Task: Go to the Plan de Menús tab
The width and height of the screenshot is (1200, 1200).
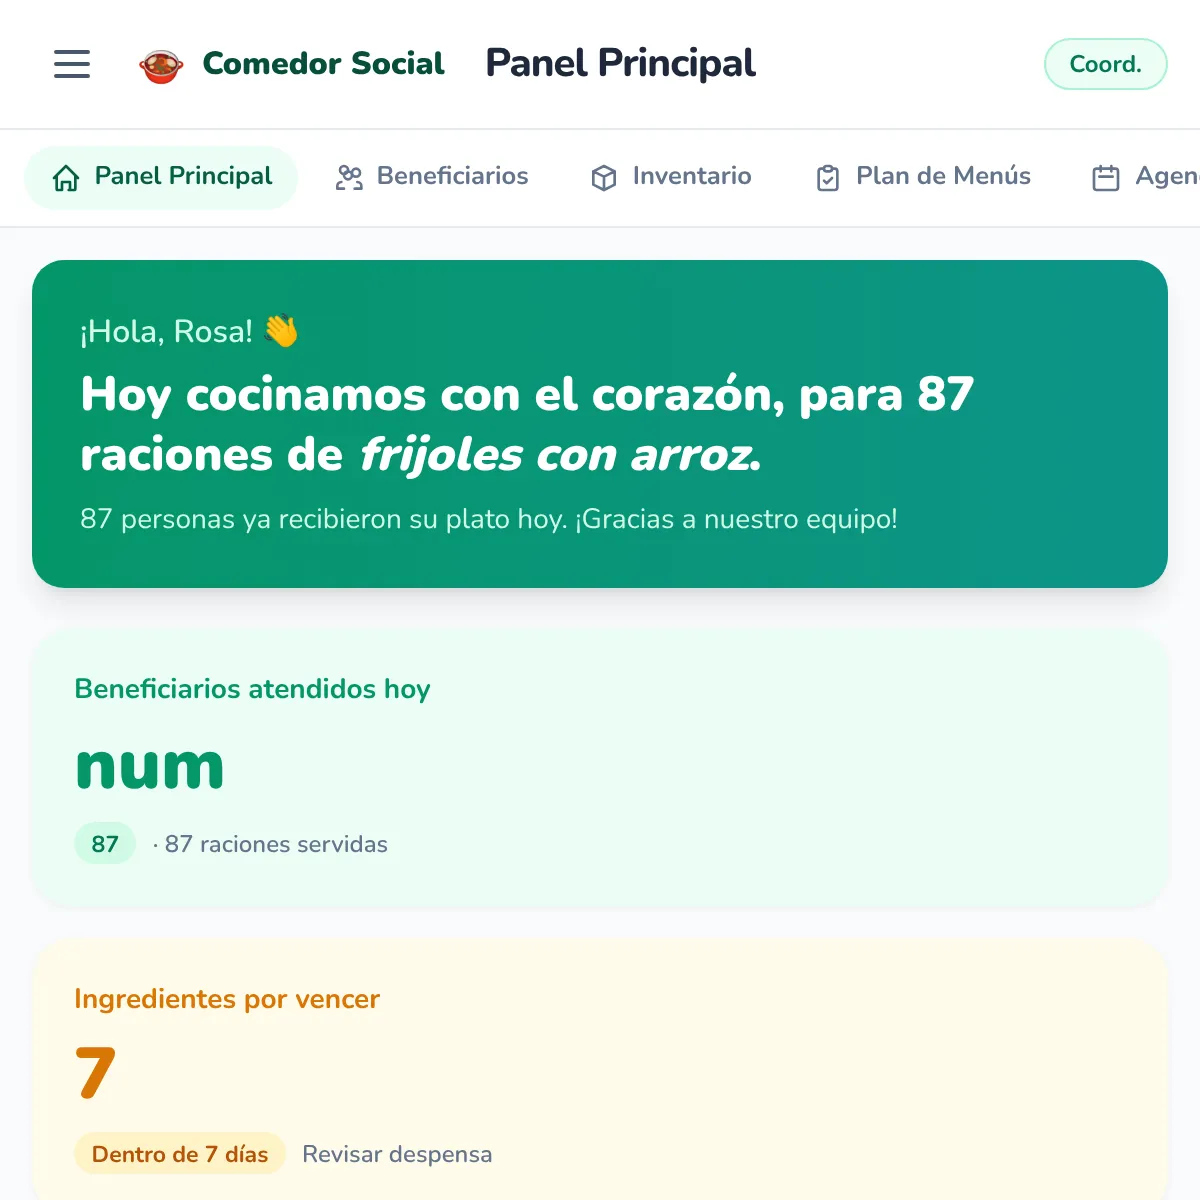Action: pos(923,177)
